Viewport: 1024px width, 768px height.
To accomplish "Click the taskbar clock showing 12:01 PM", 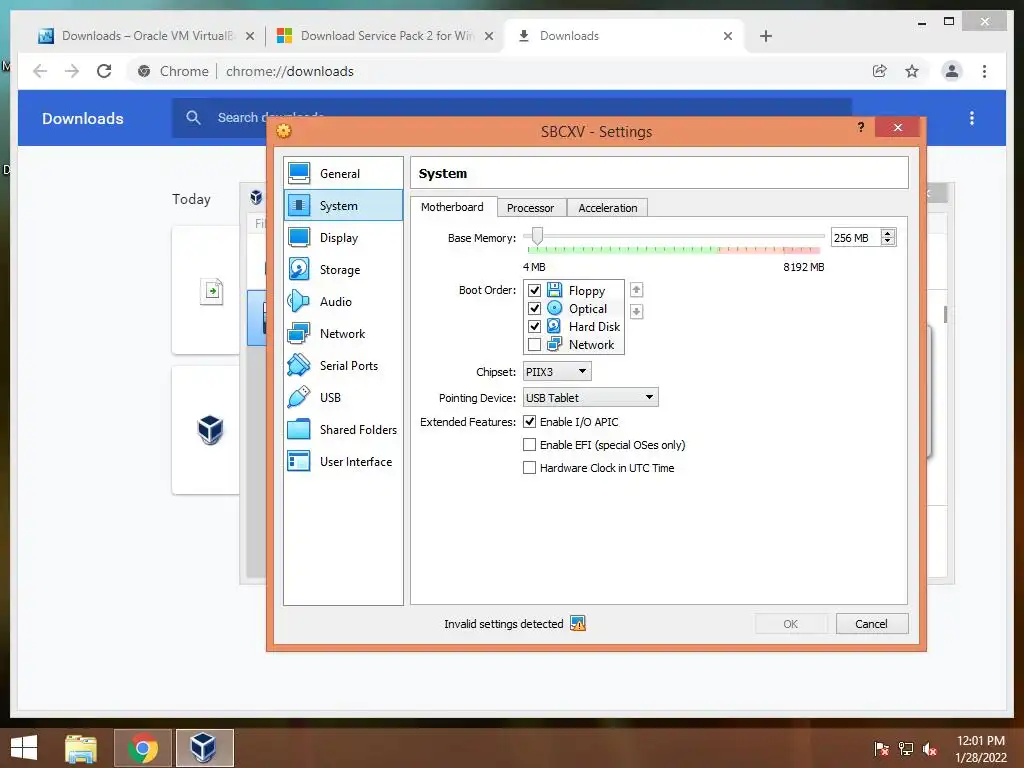I will point(981,748).
